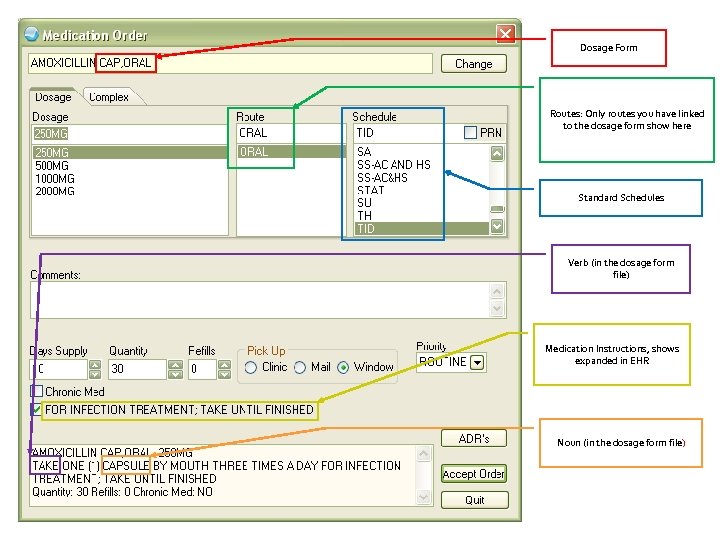Click the schedule list scrollbar thumb
The width and height of the screenshot is (720, 540).
(x=497, y=210)
